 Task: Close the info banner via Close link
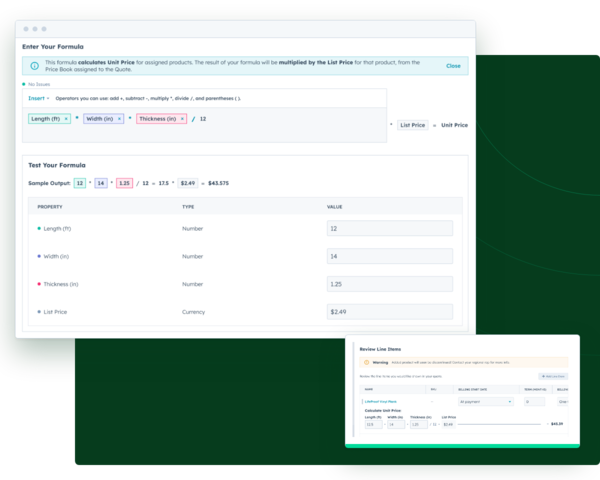[453, 66]
